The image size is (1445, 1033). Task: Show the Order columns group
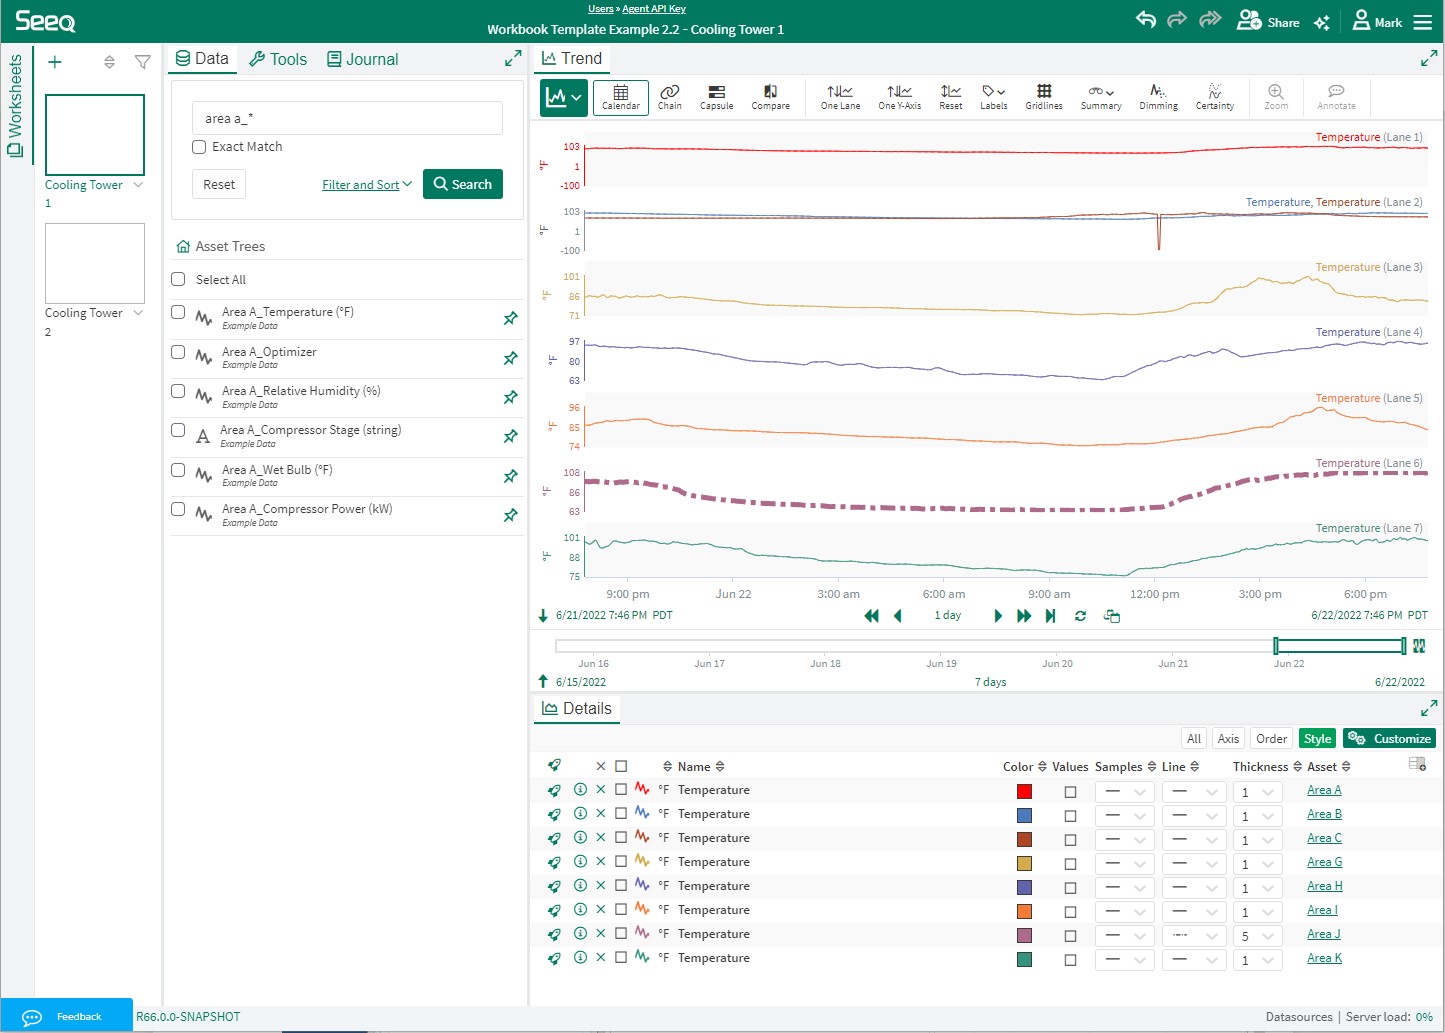[x=1271, y=739]
